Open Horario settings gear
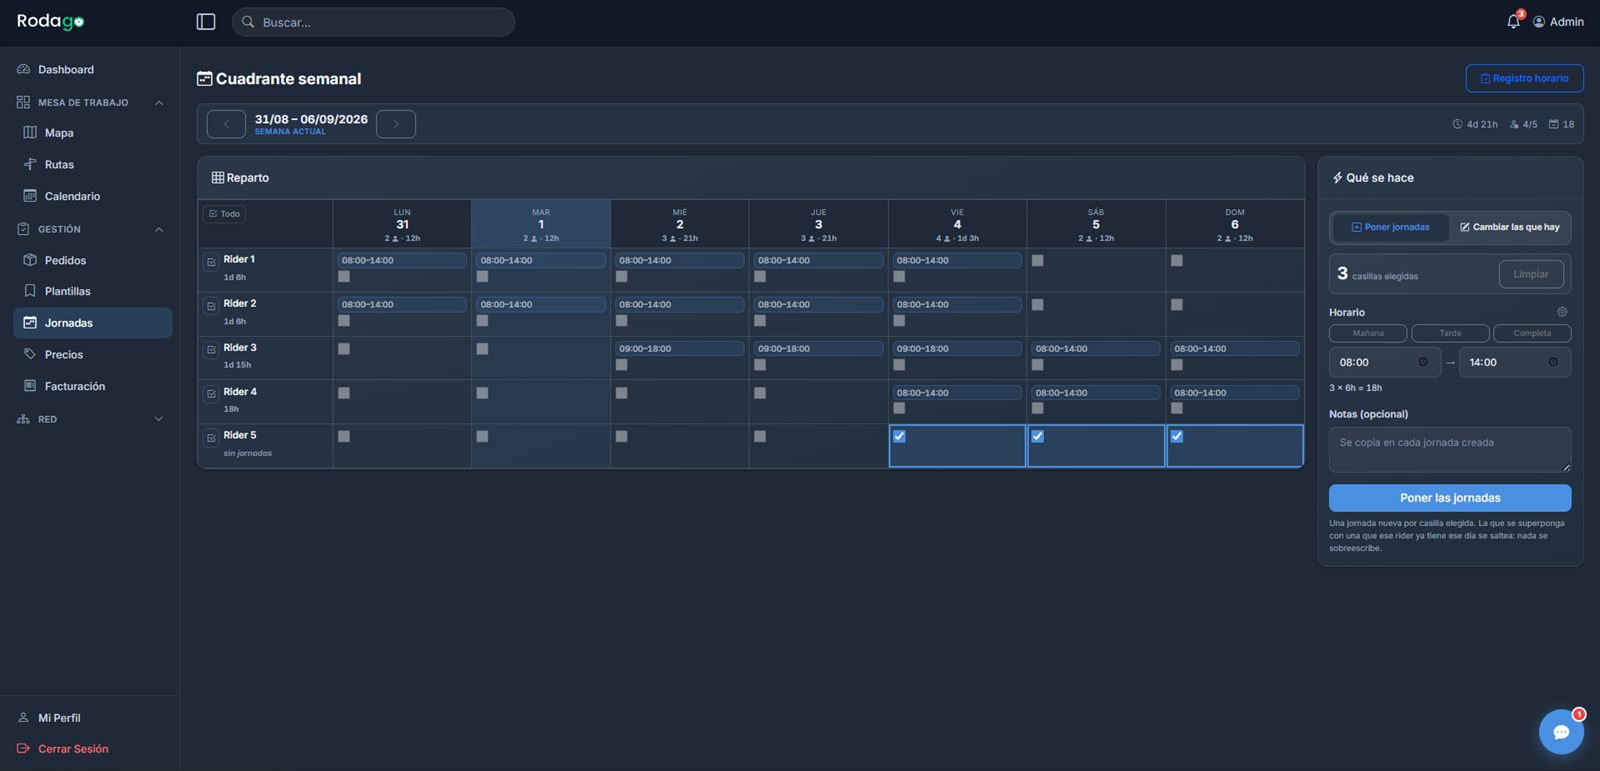This screenshot has width=1600, height=771. pos(1562,312)
